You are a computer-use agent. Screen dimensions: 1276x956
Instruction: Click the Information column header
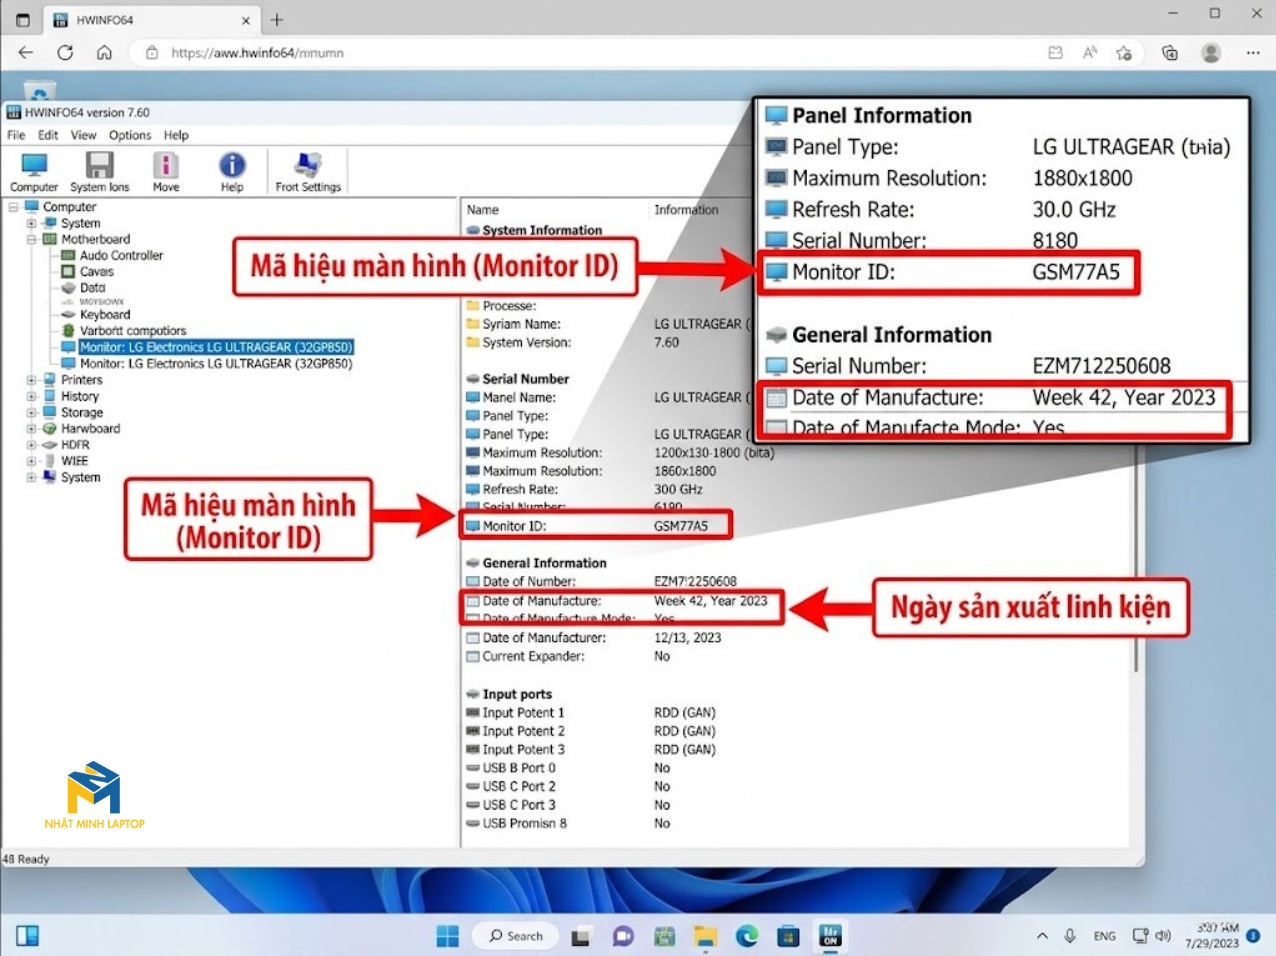(x=686, y=210)
